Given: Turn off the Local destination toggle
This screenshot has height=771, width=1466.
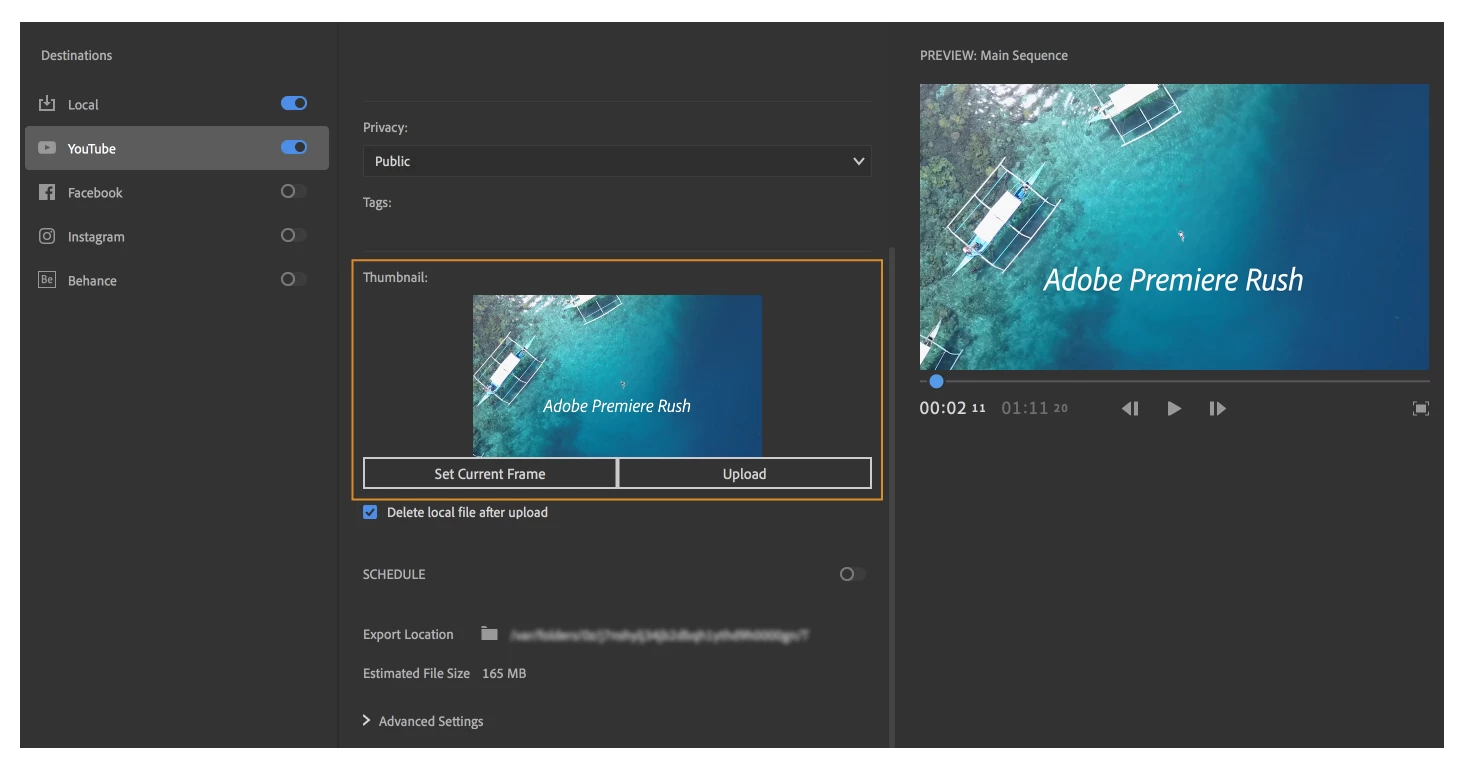Looking at the screenshot, I should point(294,103).
